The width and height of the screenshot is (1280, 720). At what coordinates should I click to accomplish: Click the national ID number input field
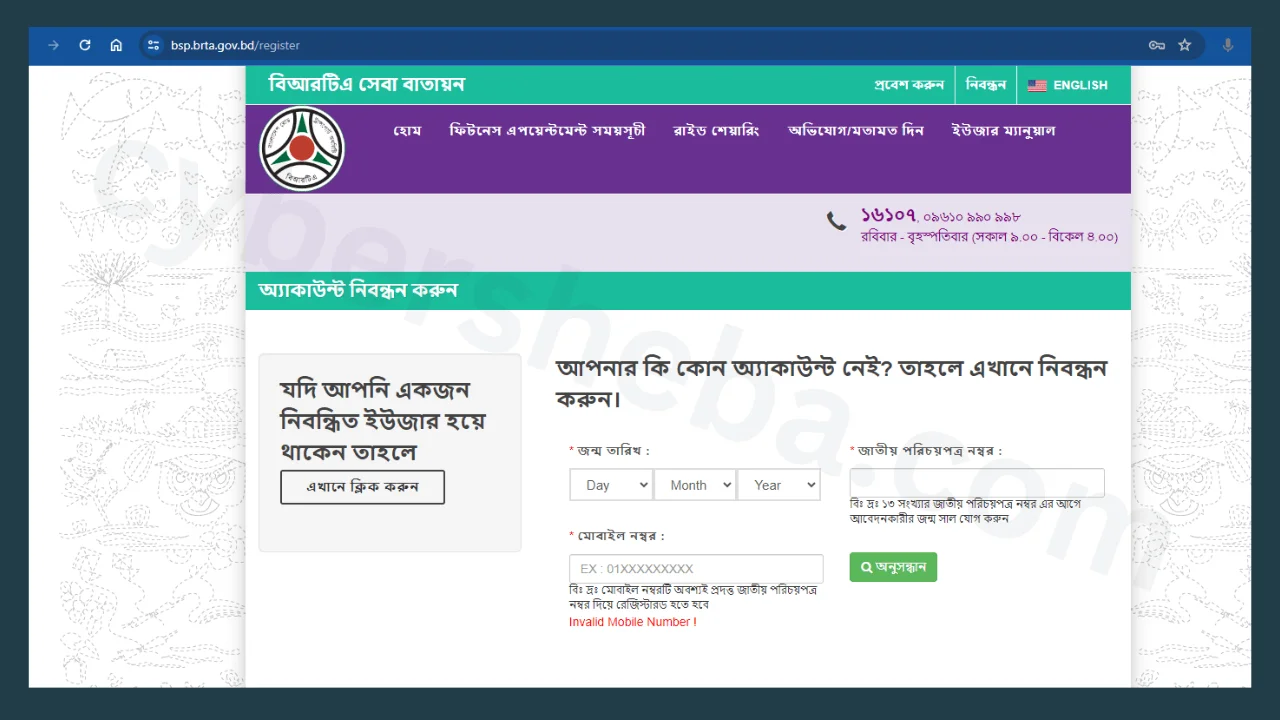click(x=977, y=482)
